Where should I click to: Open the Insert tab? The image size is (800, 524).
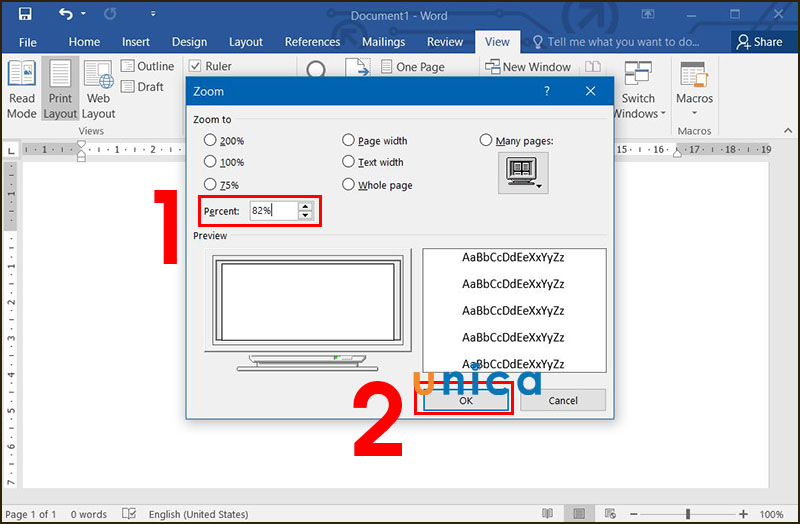click(136, 42)
